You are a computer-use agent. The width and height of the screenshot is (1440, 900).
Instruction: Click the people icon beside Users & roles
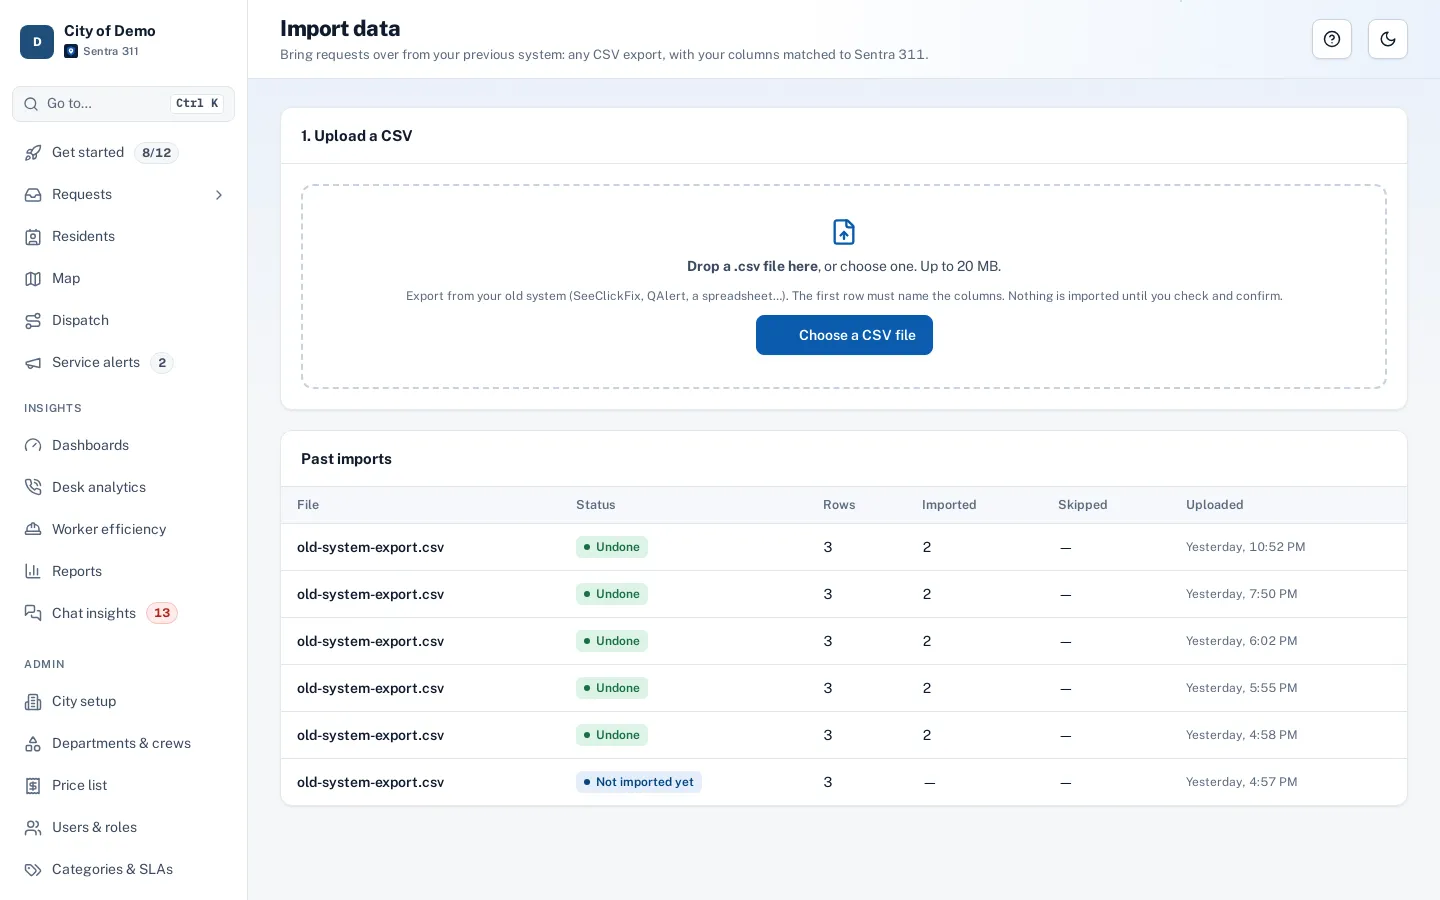tap(33, 828)
